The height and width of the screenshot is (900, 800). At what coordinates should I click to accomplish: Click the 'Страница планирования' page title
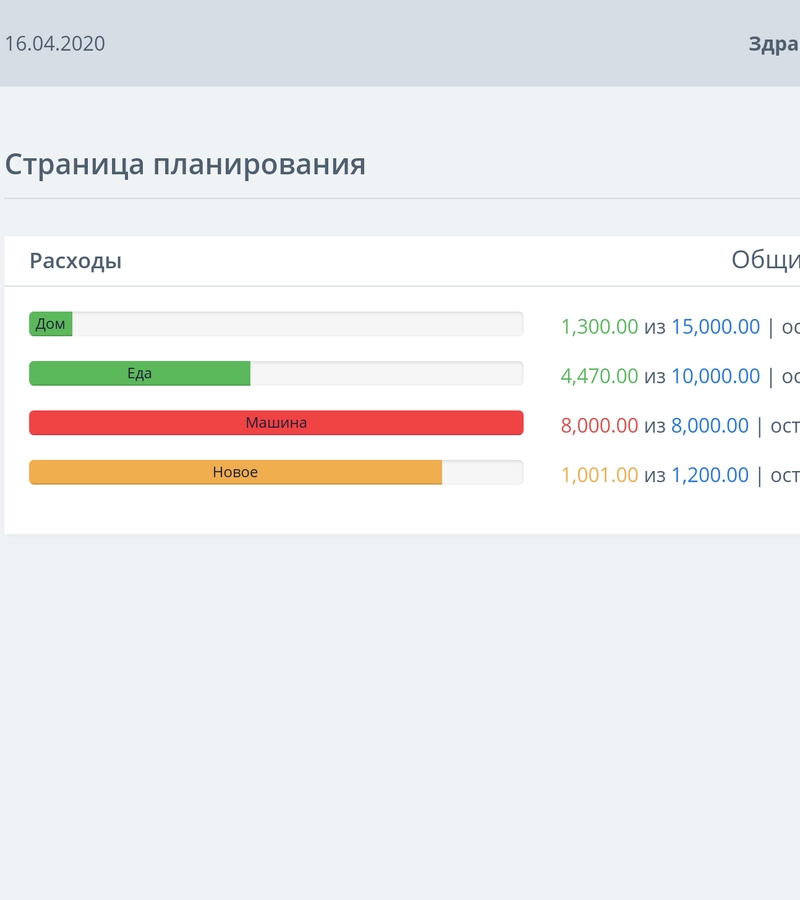185,164
